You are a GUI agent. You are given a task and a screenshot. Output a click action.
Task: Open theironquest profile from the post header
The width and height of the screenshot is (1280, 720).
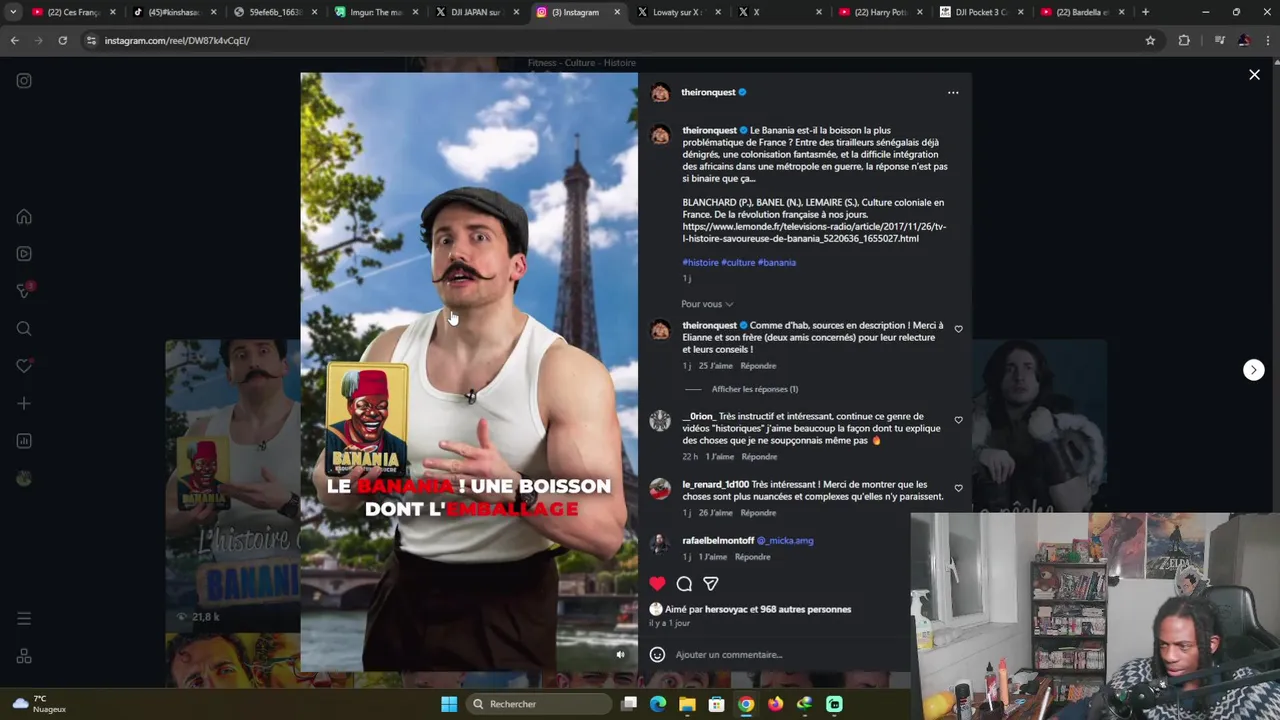pyautogui.click(x=708, y=92)
